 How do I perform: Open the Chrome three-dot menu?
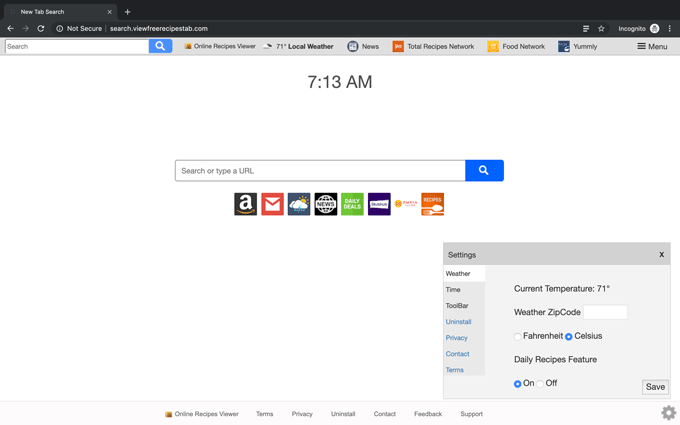click(670, 29)
